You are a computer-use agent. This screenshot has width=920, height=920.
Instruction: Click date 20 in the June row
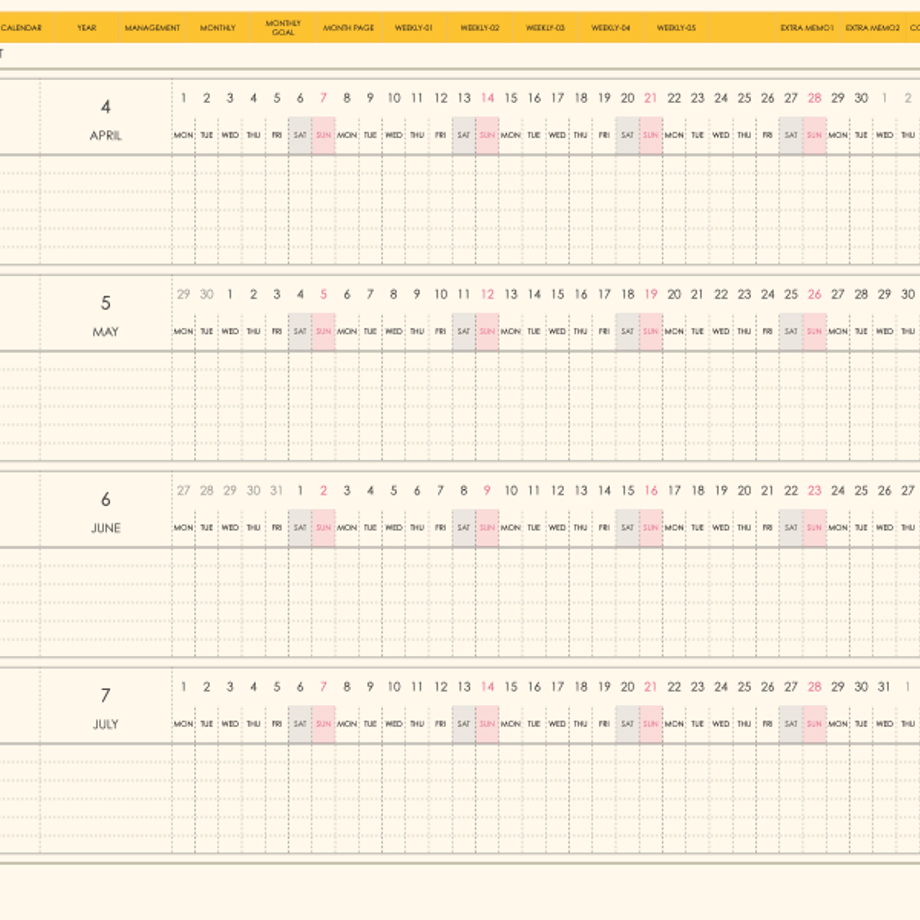[744, 491]
